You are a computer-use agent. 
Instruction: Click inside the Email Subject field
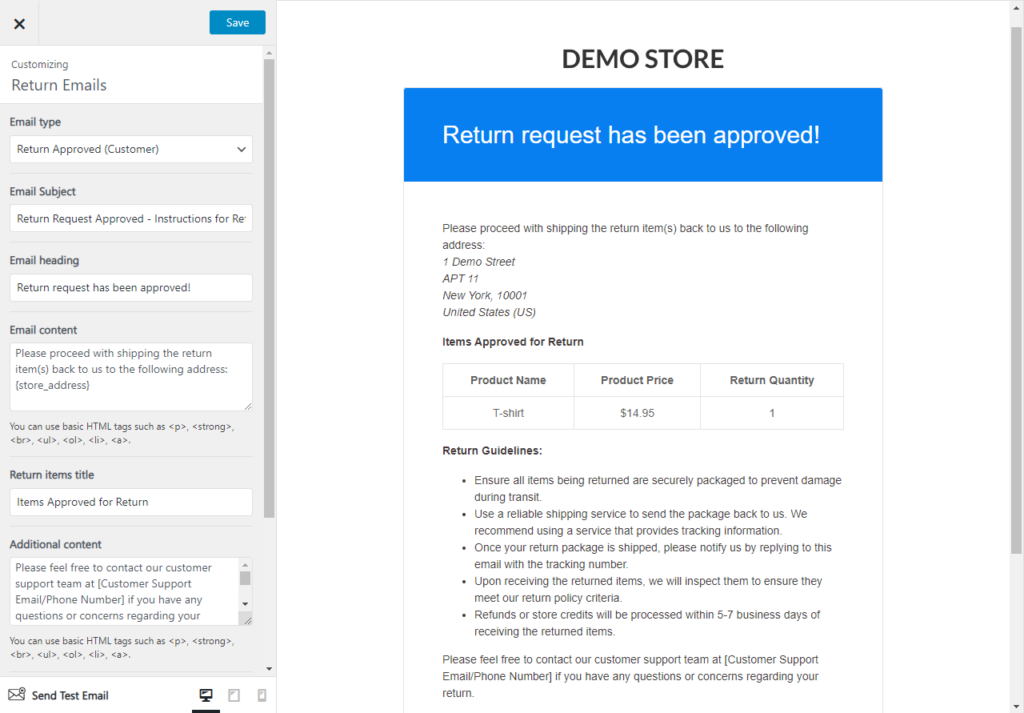[130, 218]
